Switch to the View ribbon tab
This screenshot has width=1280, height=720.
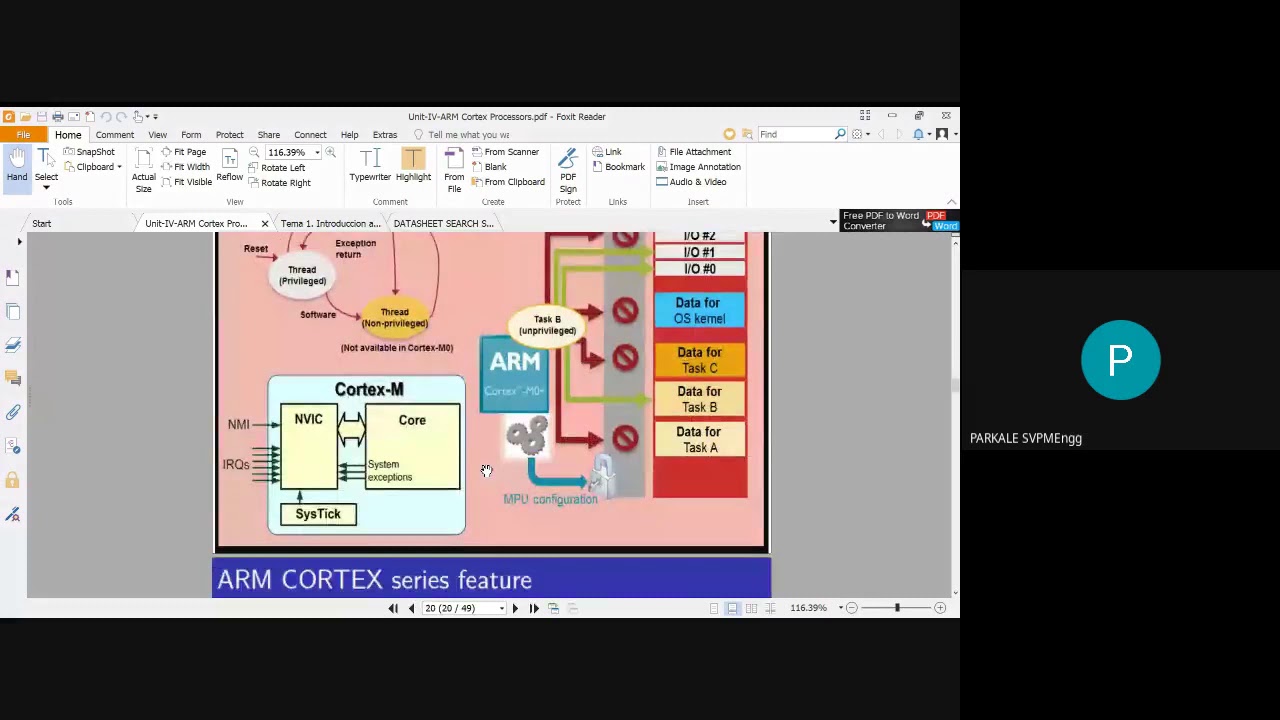point(157,135)
